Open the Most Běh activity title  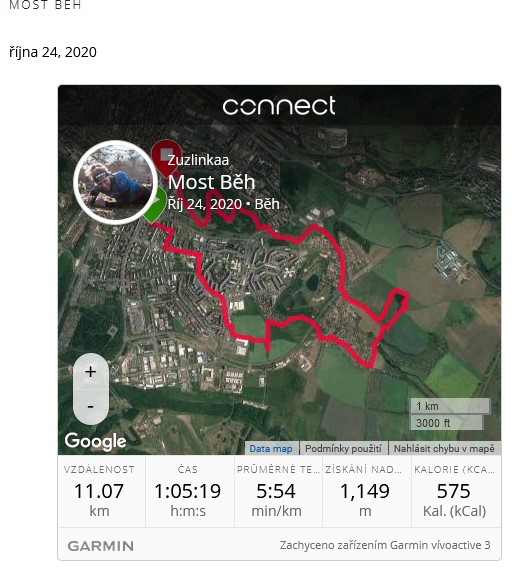point(211,182)
